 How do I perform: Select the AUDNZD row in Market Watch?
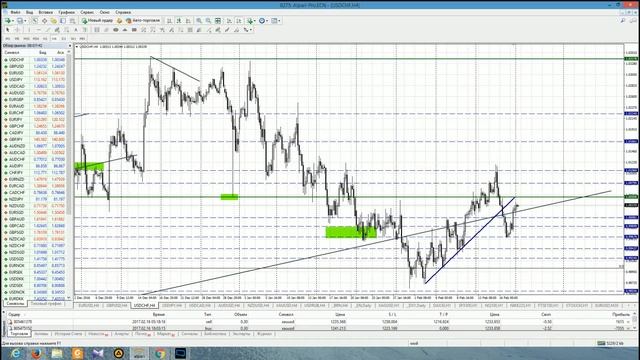pyautogui.click(x=35, y=146)
